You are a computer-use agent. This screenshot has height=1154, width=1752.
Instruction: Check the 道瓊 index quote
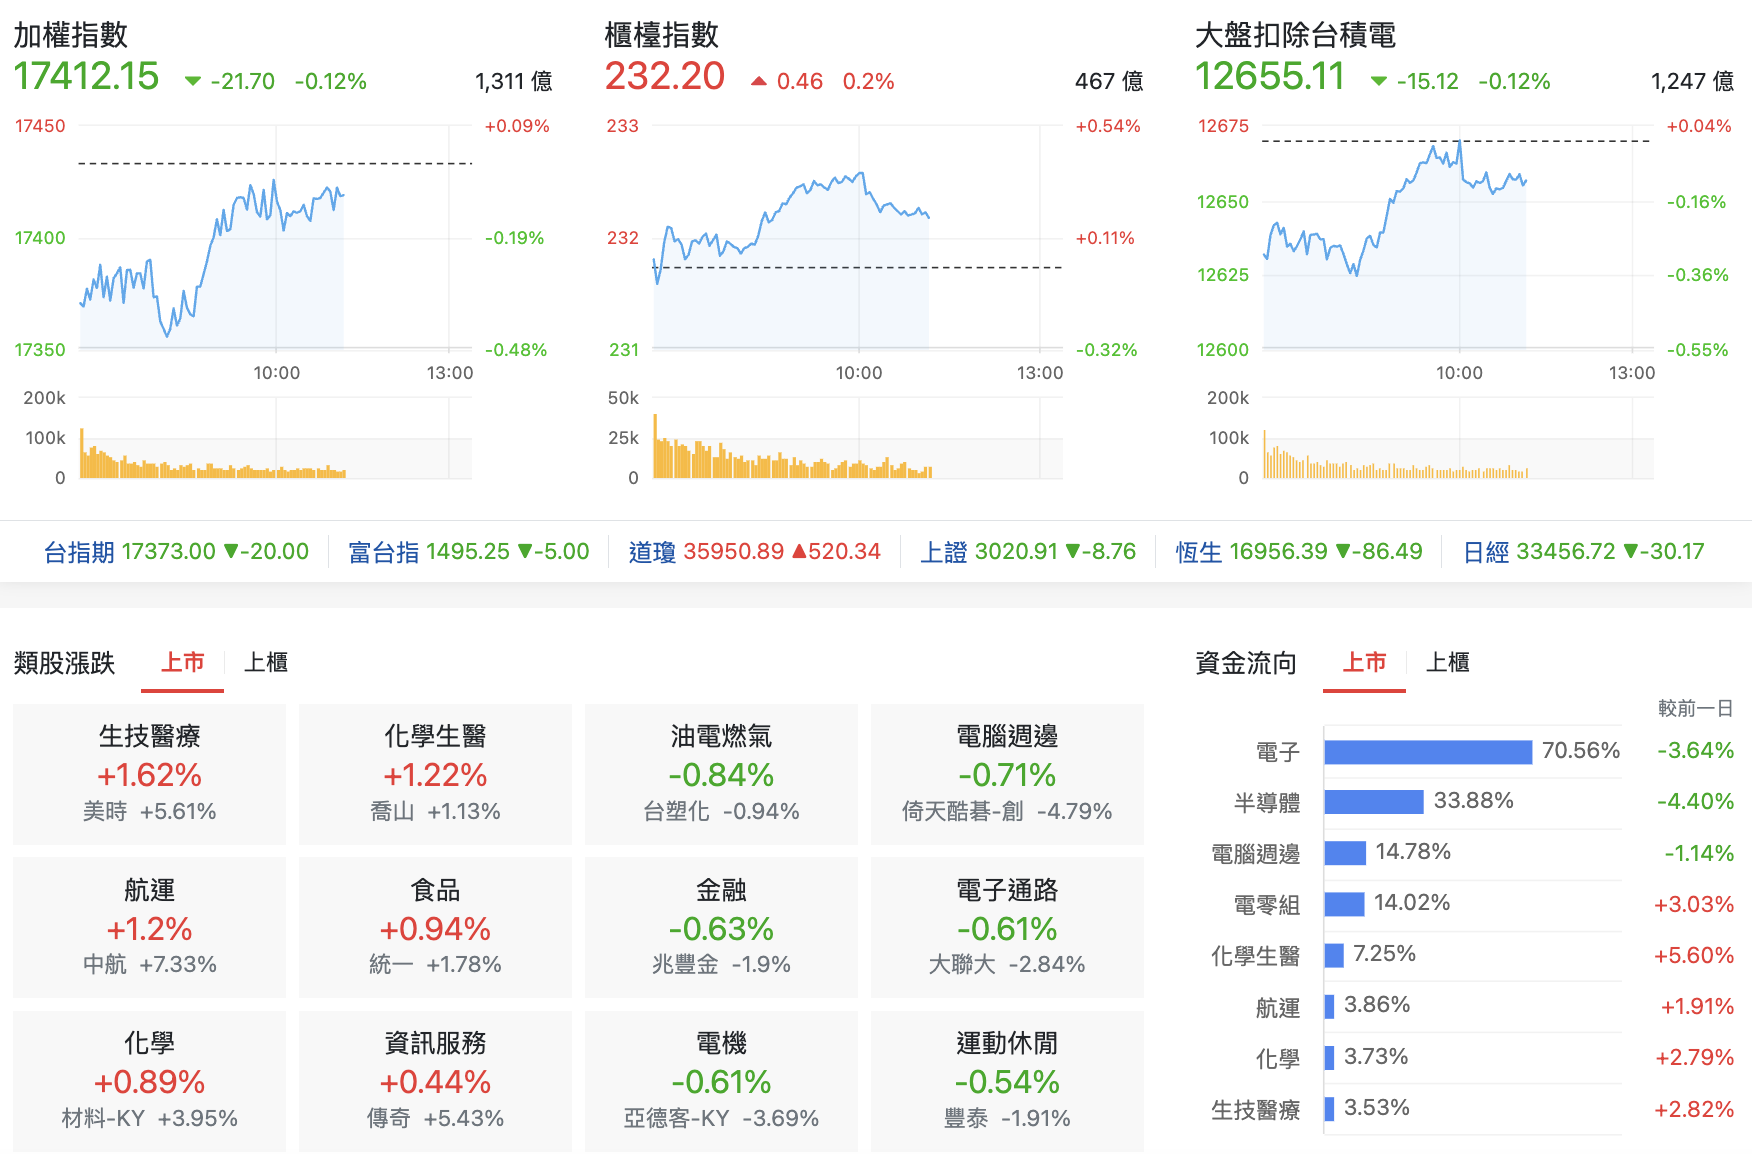tap(656, 551)
